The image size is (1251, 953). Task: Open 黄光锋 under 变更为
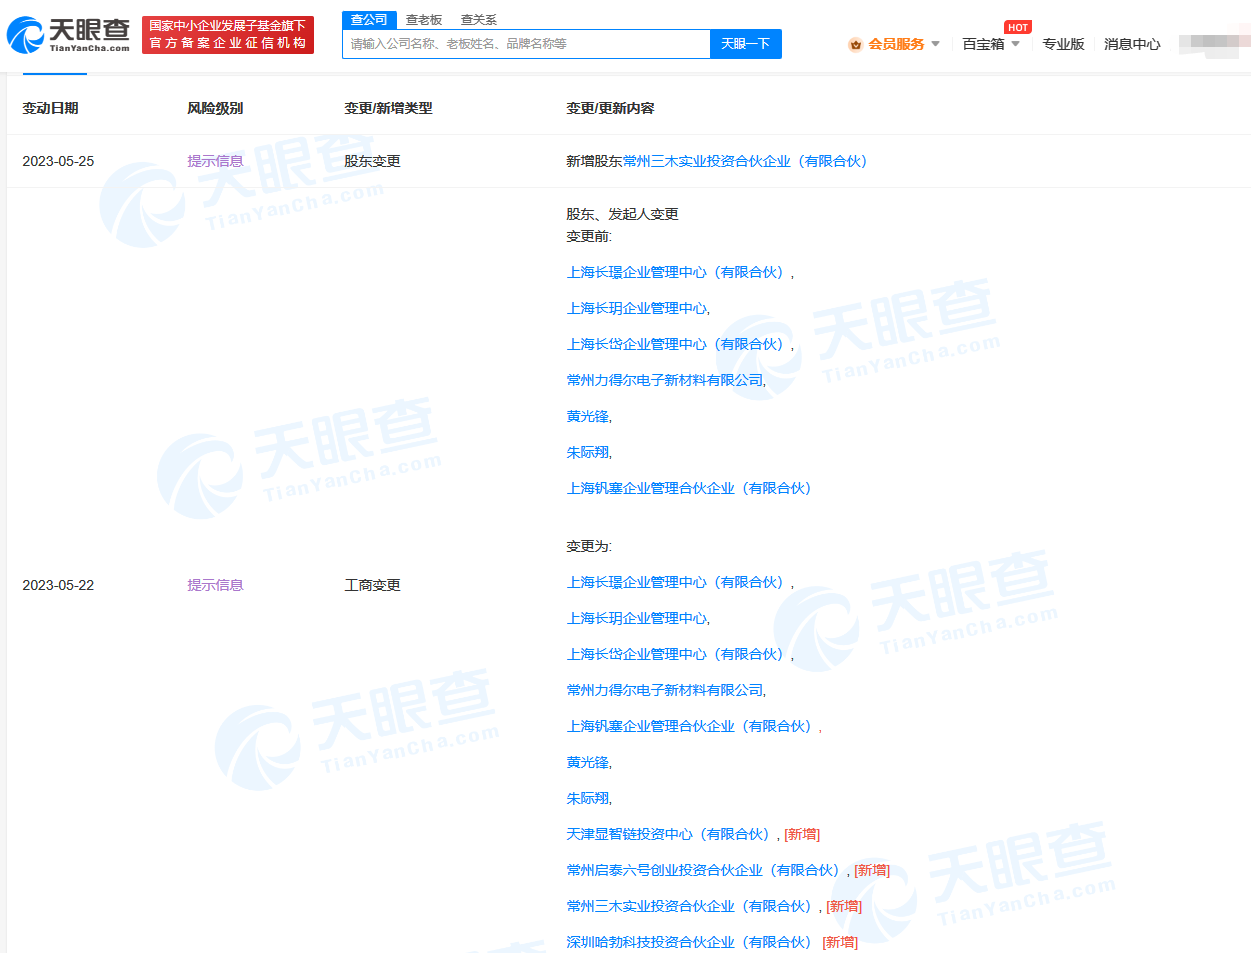pyautogui.click(x=587, y=762)
